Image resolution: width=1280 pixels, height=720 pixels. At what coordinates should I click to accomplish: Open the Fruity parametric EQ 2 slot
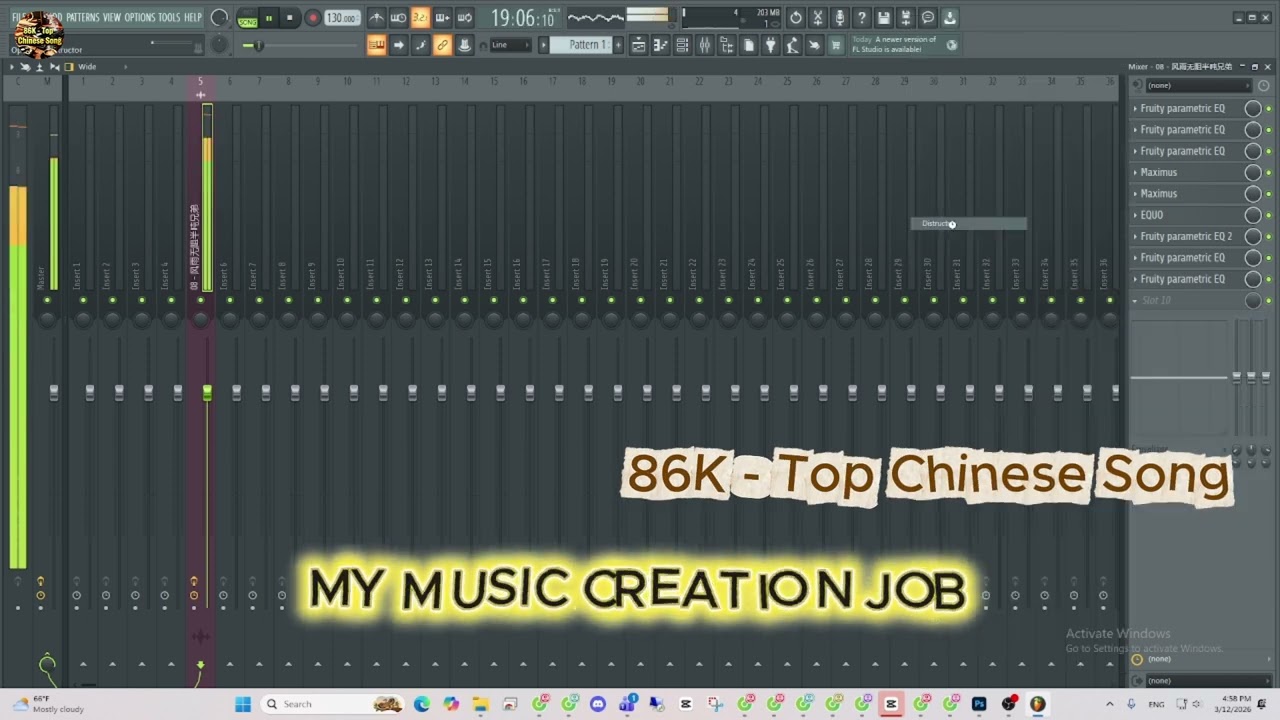tap(1186, 236)
